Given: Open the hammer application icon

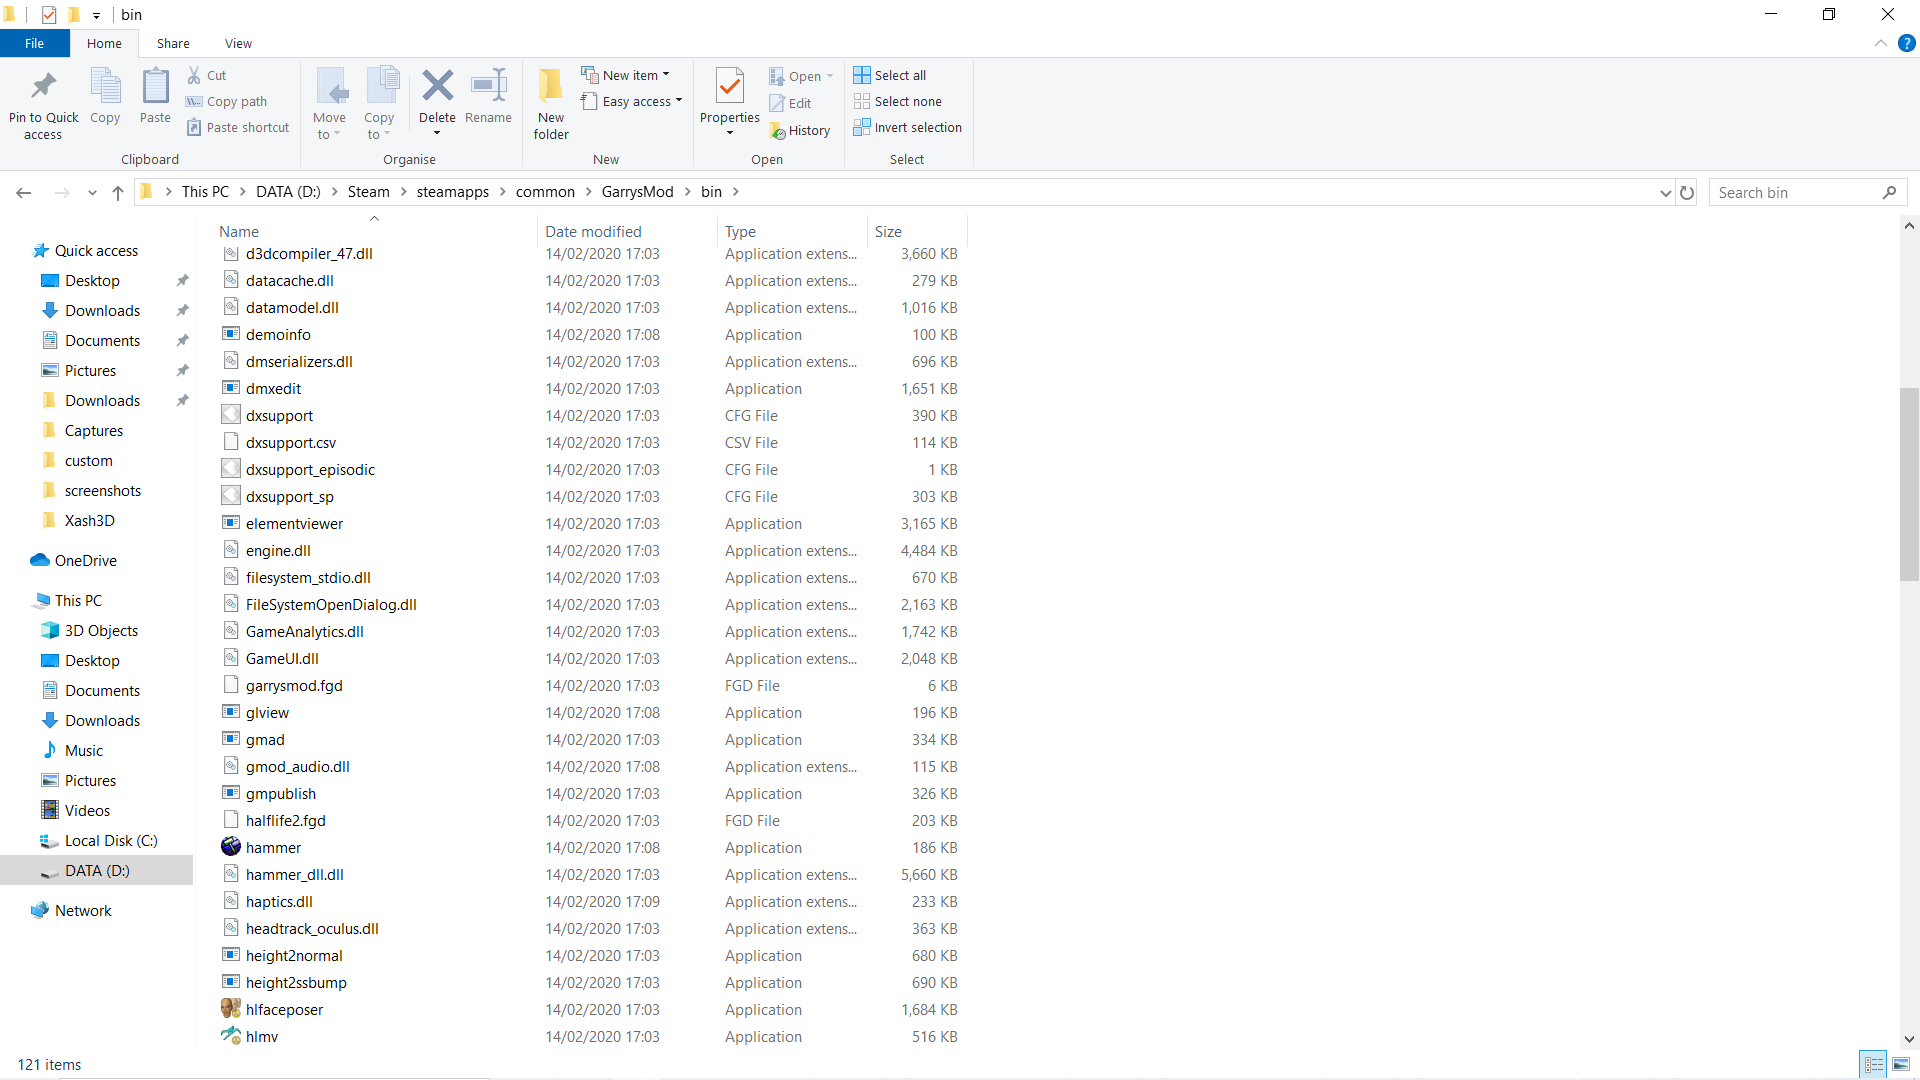Looking at the screenshot, I should tap(231, 847).
